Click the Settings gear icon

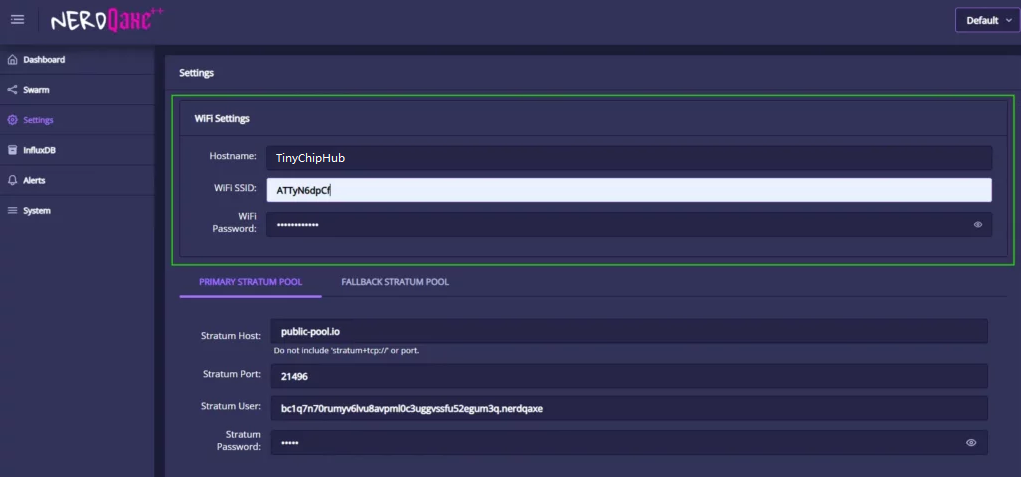pos(12,120)
